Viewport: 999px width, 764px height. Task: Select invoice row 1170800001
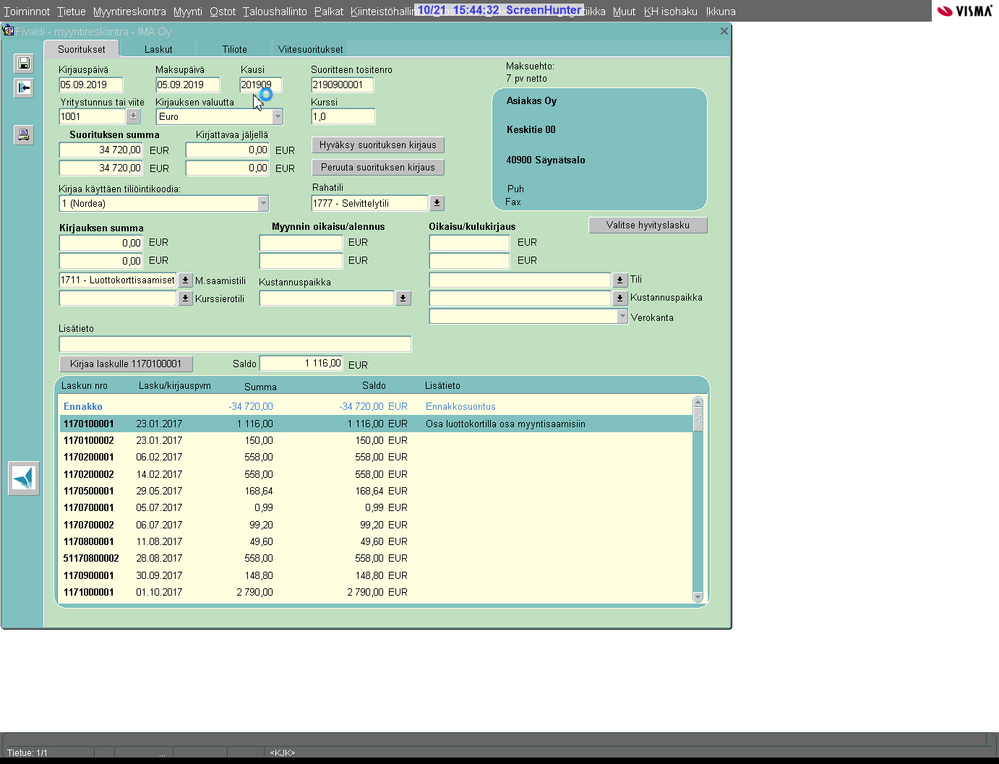tap(376, 542)
